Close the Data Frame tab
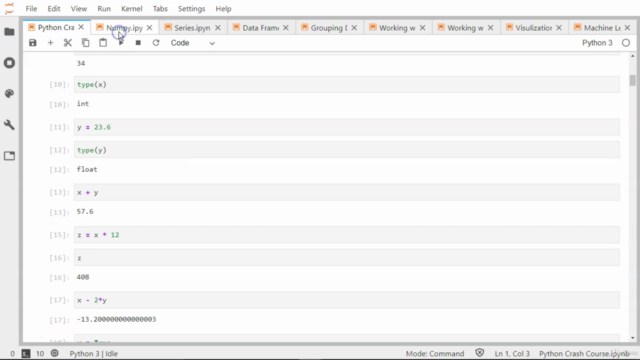The height and width of the screenshot is (360, 640). 286,28
